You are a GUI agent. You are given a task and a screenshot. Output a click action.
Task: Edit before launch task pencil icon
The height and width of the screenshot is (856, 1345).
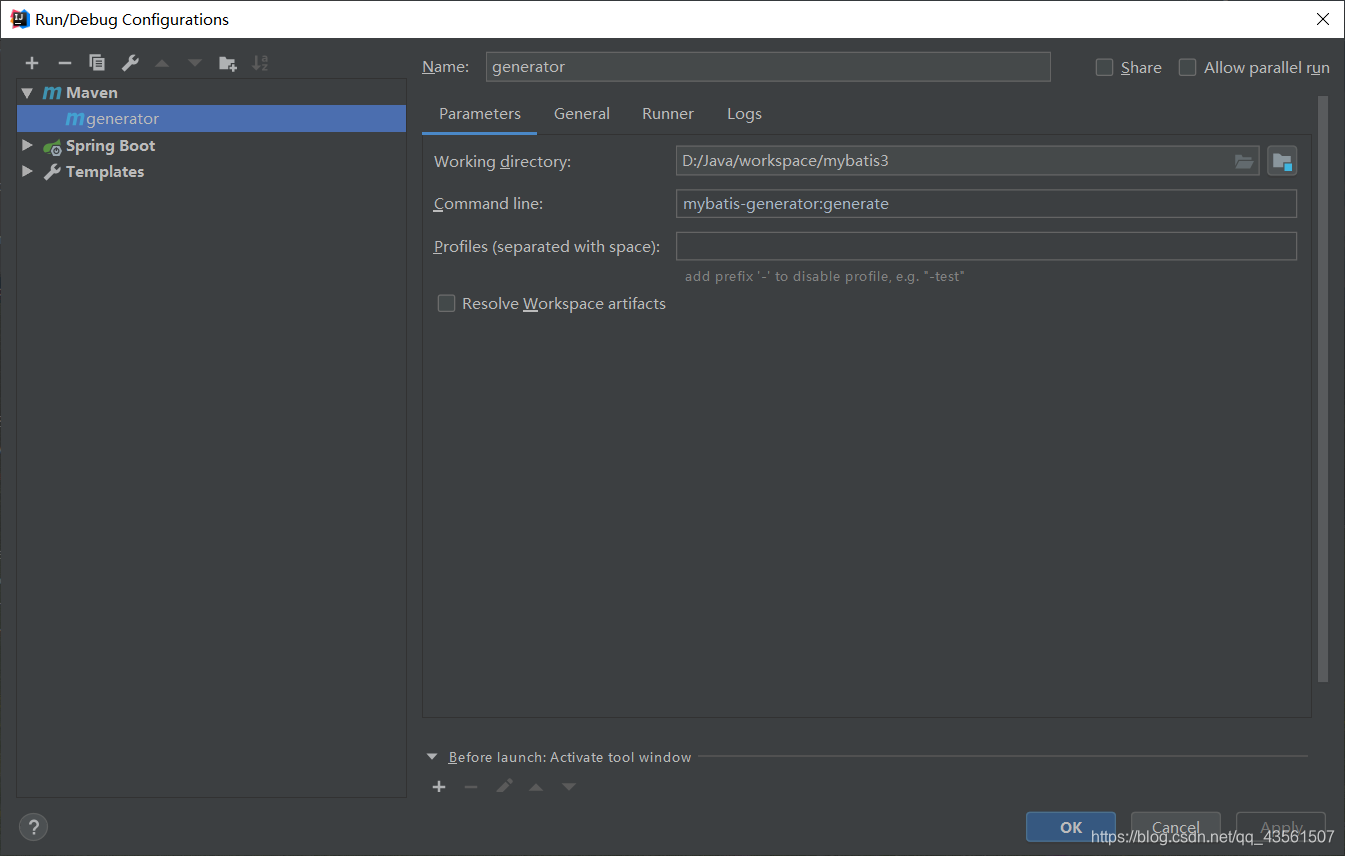pos(504,787)
